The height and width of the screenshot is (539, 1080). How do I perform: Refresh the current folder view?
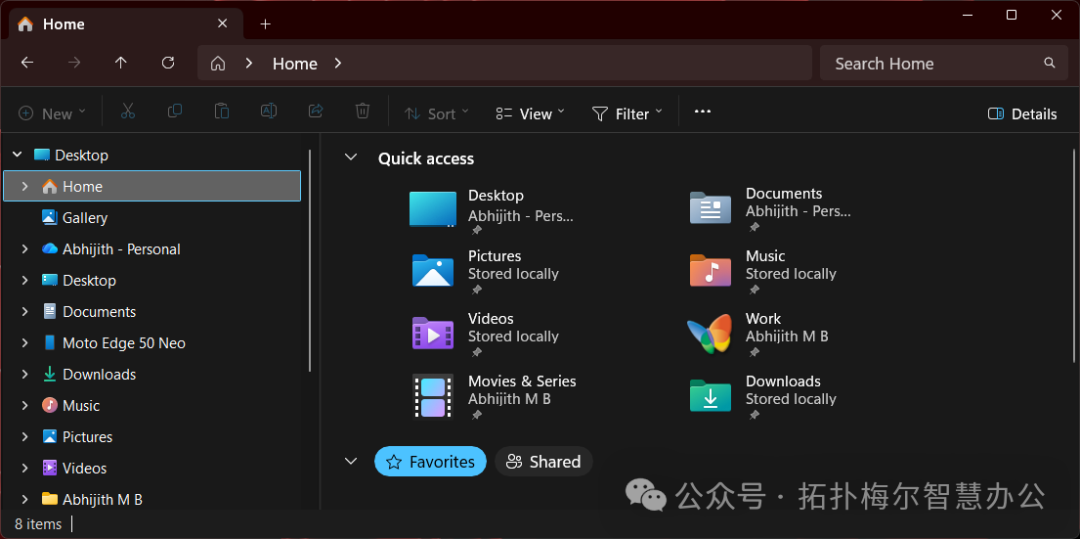point(168,63)
